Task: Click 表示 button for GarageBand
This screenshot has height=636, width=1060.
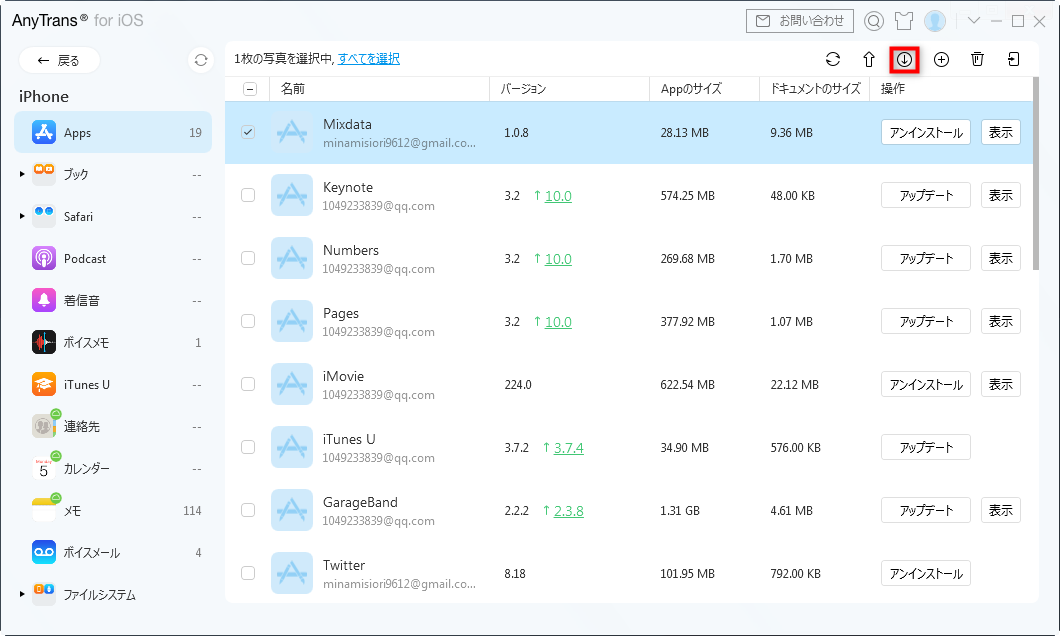Action: click(x=1001, y=510)
